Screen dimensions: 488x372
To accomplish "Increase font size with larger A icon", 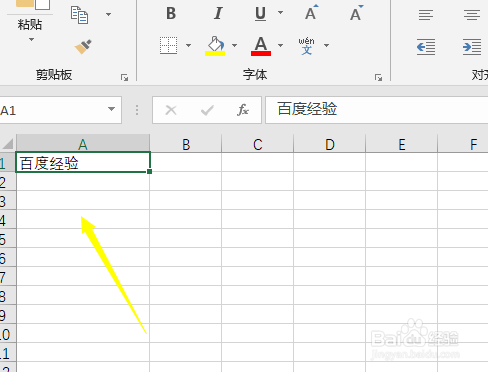I will tap(311, 12).
